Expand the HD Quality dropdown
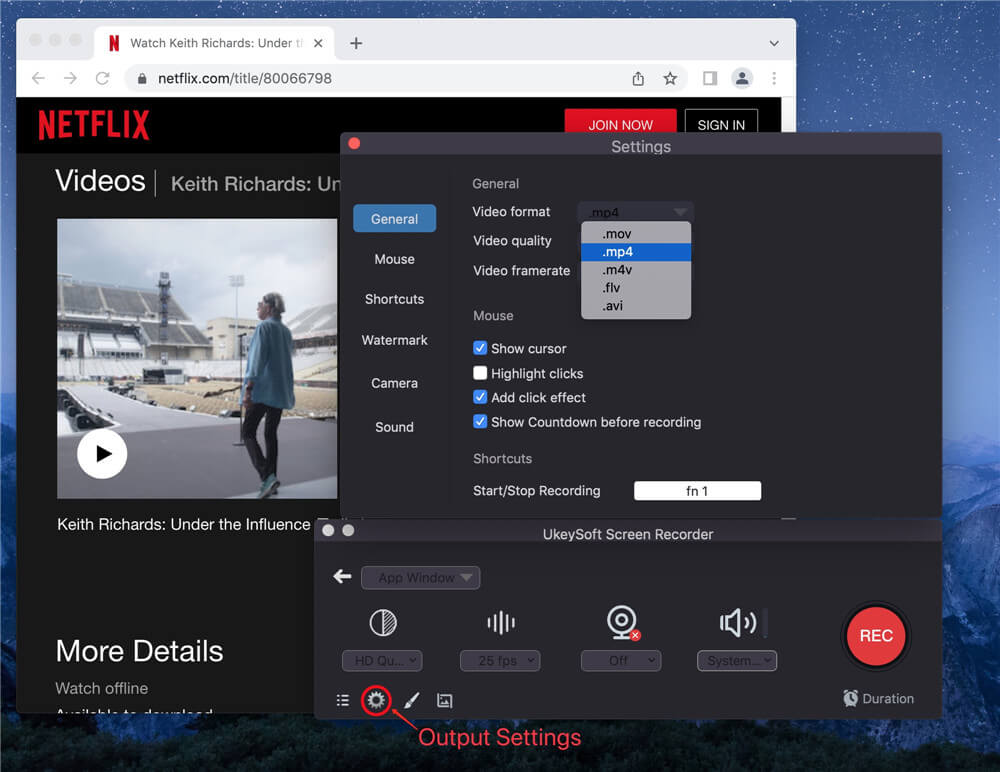The image size is (1000, 772). (x=382, y=661)
